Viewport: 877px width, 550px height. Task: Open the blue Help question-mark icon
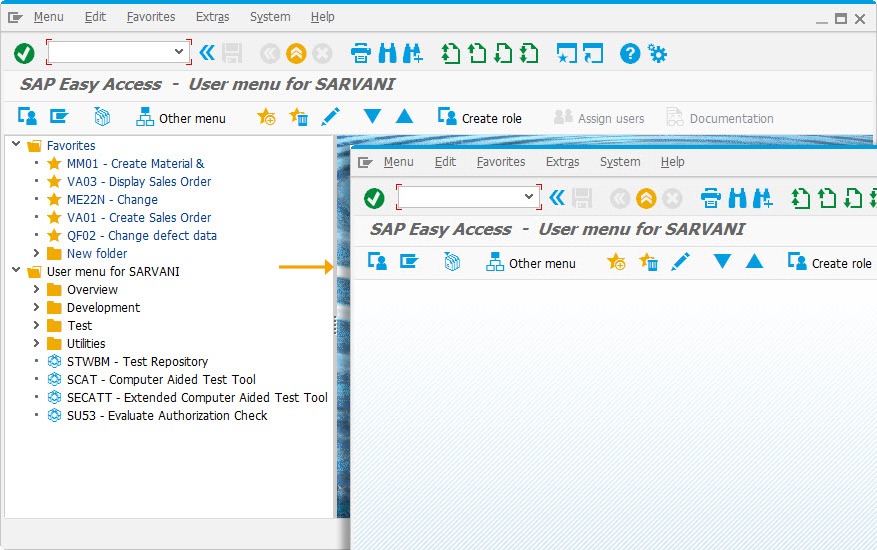[x=630, y=54]
